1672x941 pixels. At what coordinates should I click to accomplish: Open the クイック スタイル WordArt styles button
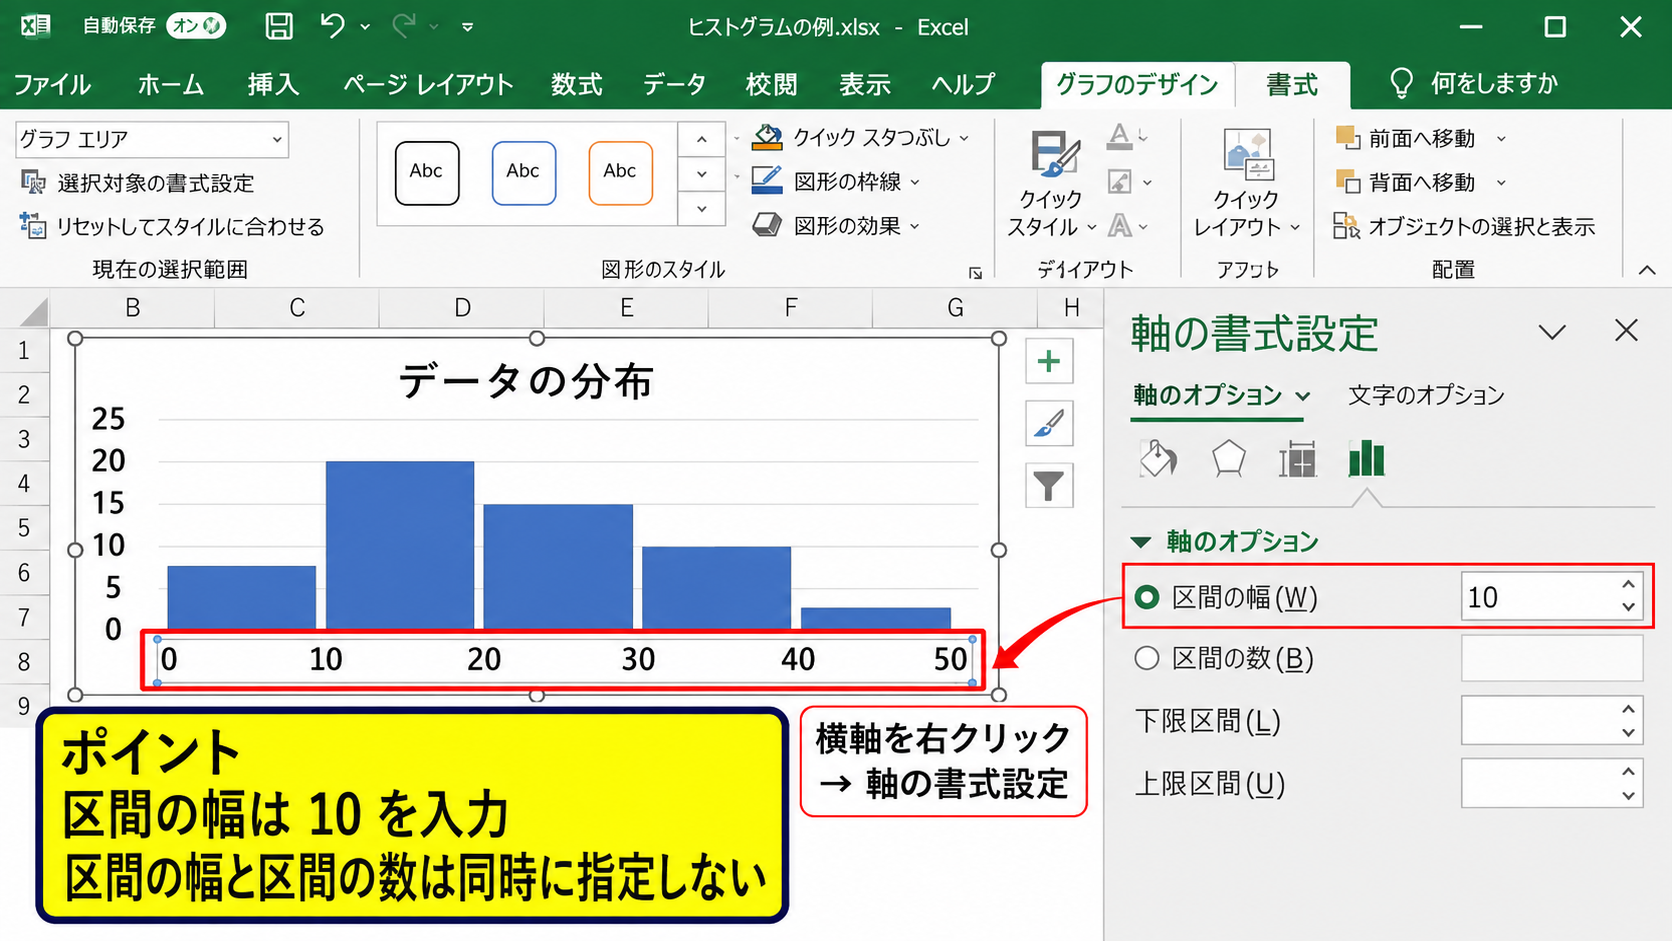1052,184
